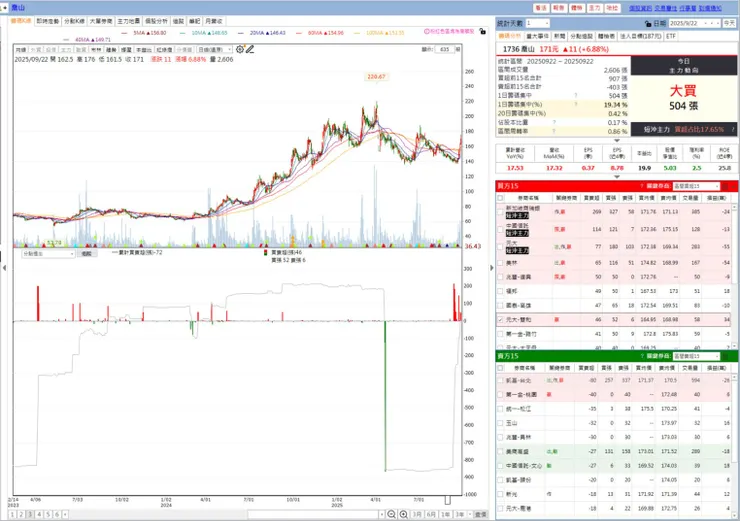Image resolution: width=740 pixels, height=521 pixels.
Task: Select the pencil drawing tool icon
Action: [x=250, y=49]
